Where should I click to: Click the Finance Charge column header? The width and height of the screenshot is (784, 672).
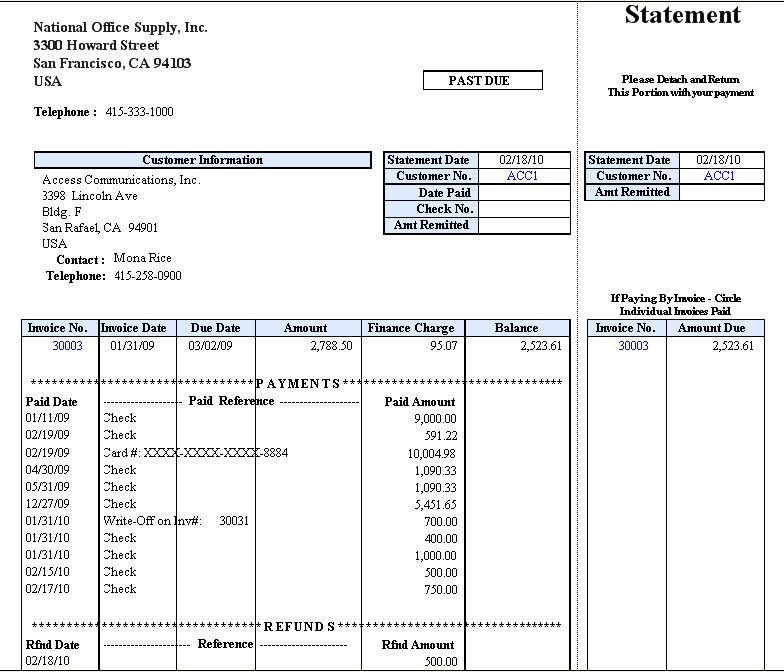pos(410,328)
